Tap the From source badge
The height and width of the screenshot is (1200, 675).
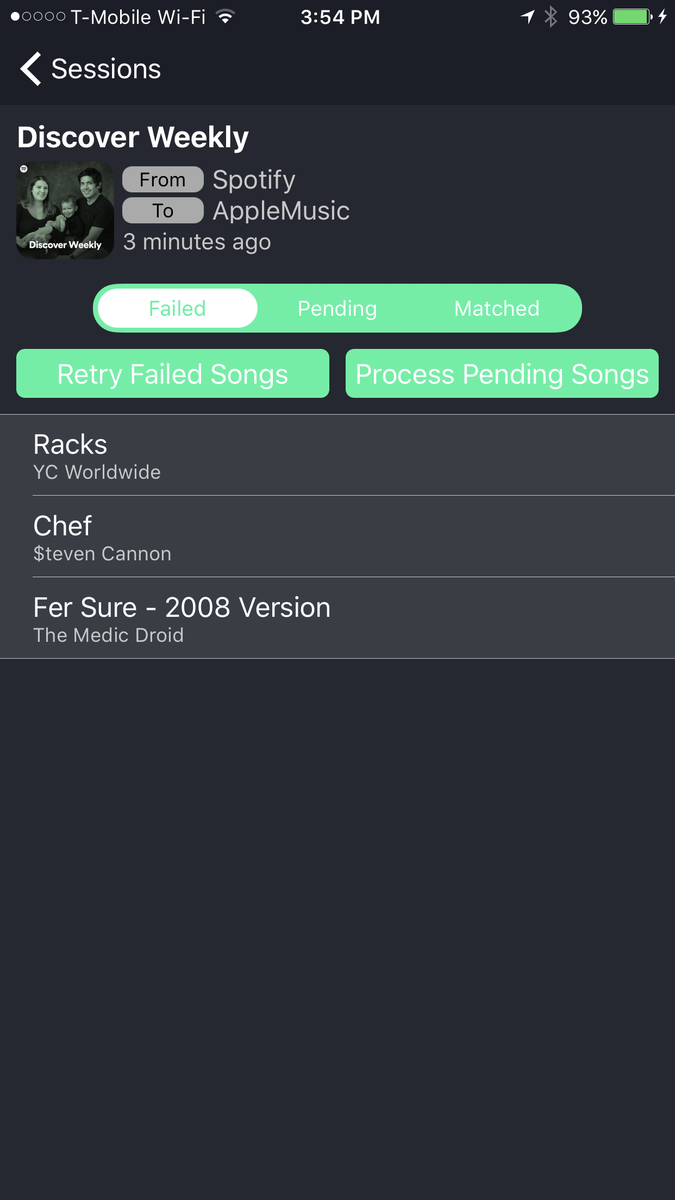(x=163, y=180)
